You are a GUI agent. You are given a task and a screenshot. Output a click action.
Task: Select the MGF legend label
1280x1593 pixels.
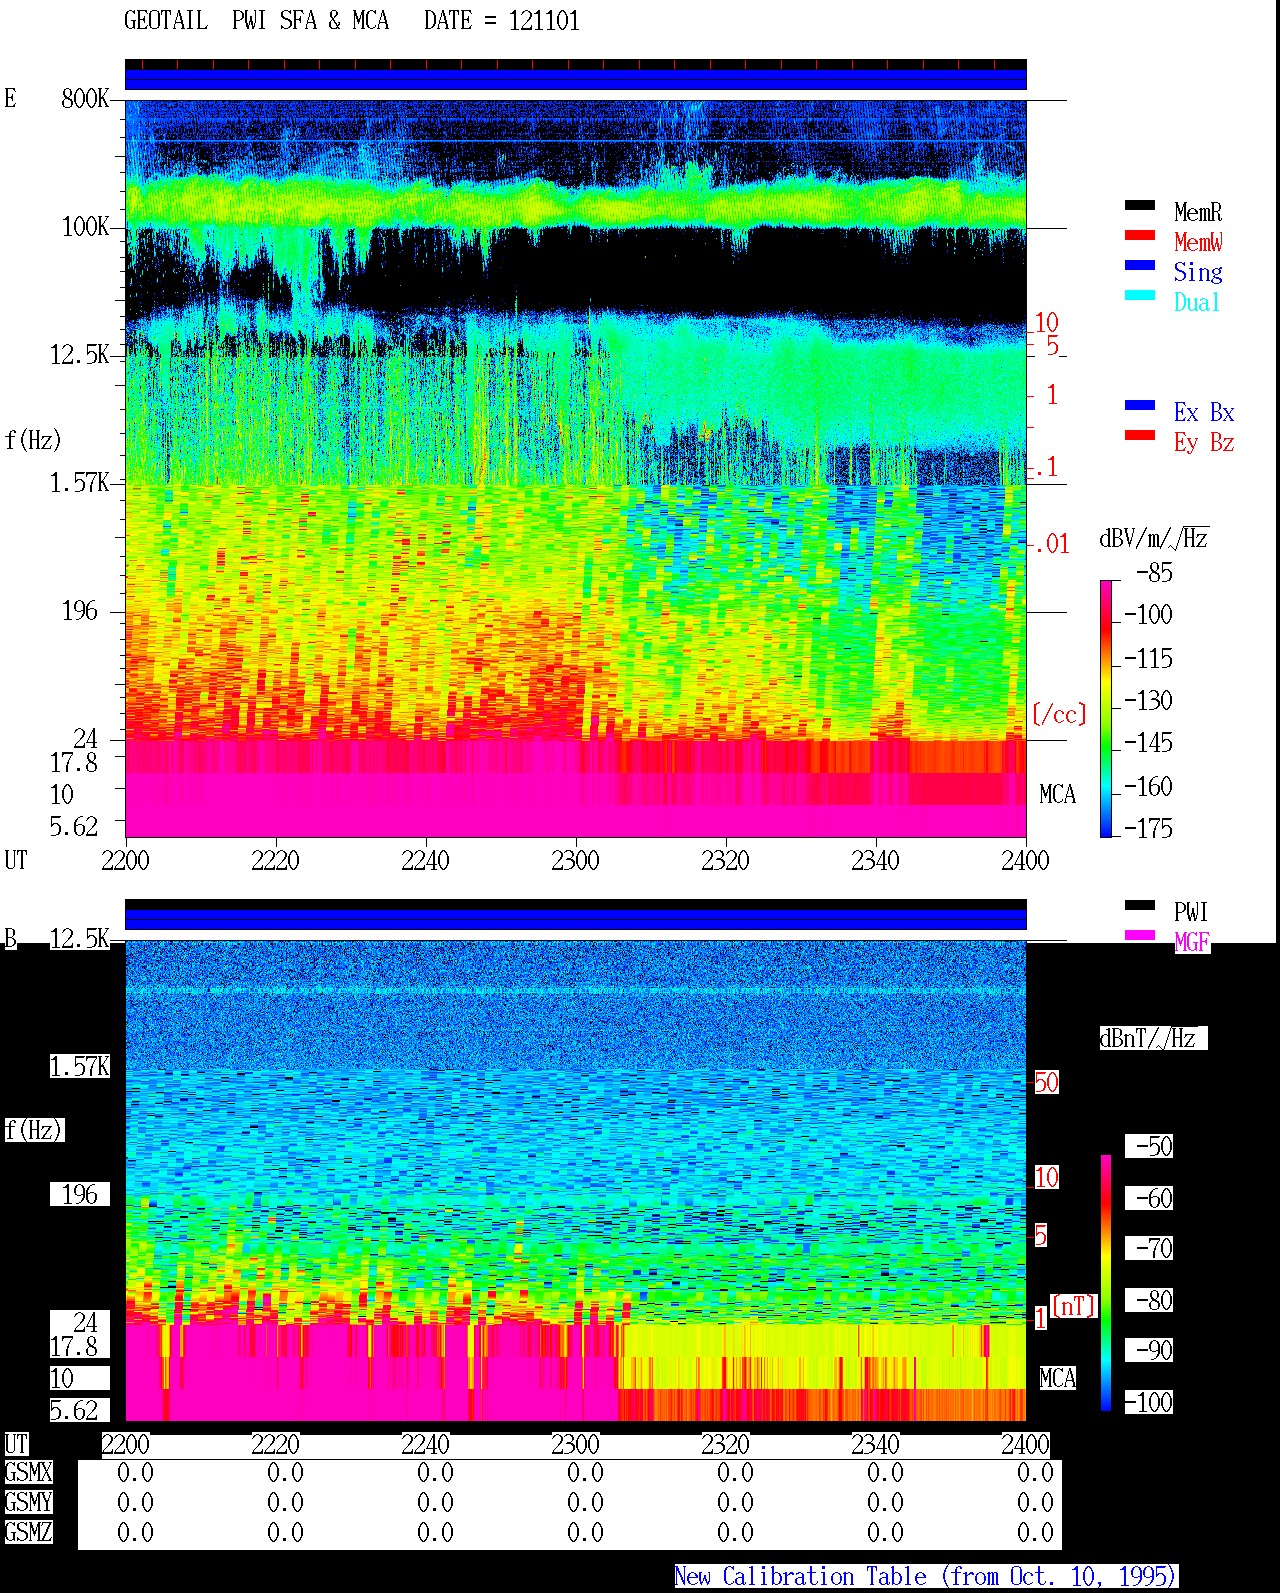click(x=1192, y=942)
